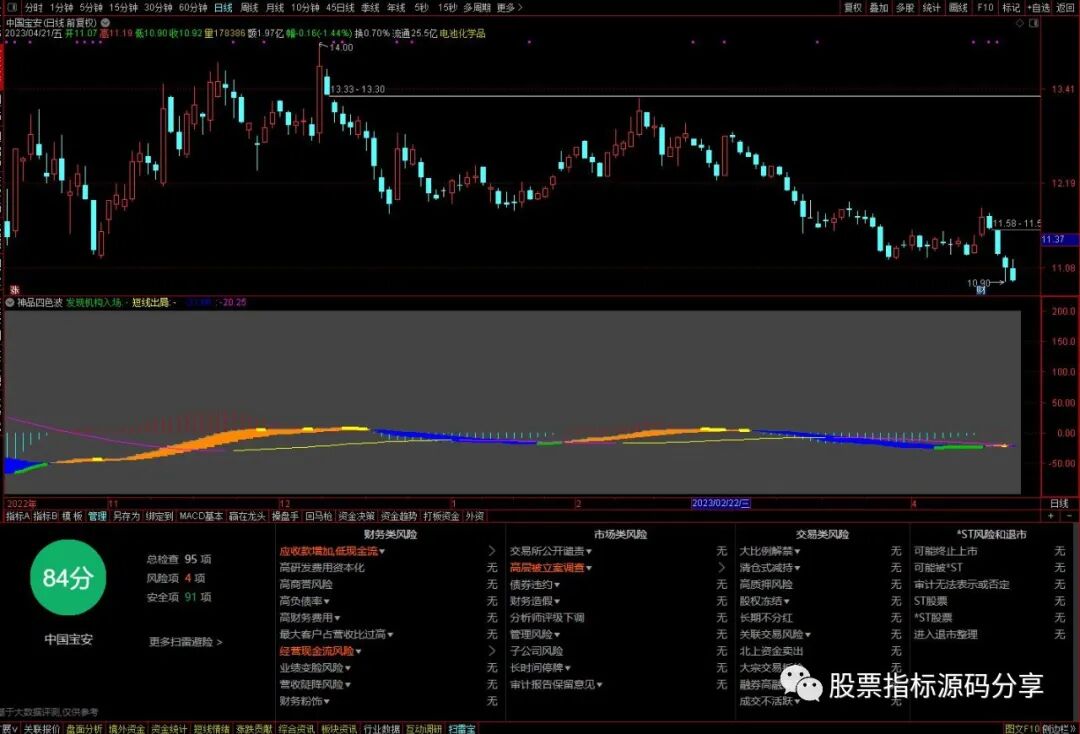Select the 年线 period tab
Screen dimensions: 1080x734
[396, 8]
